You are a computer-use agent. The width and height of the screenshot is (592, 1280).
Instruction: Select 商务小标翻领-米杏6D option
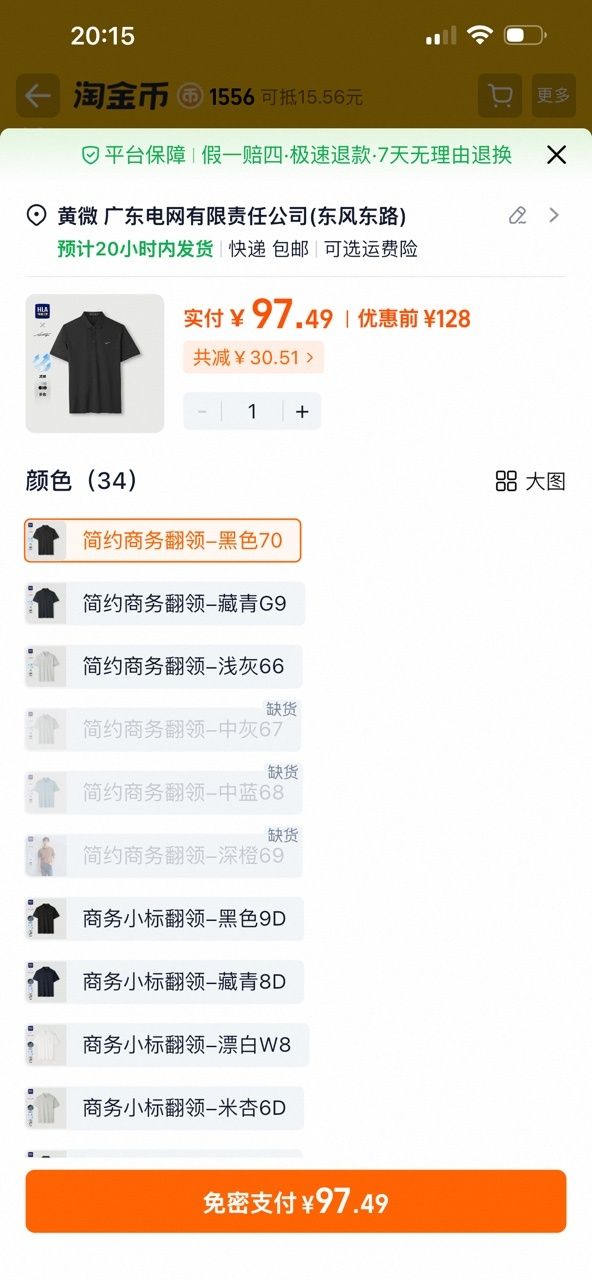coord(164,1108)
